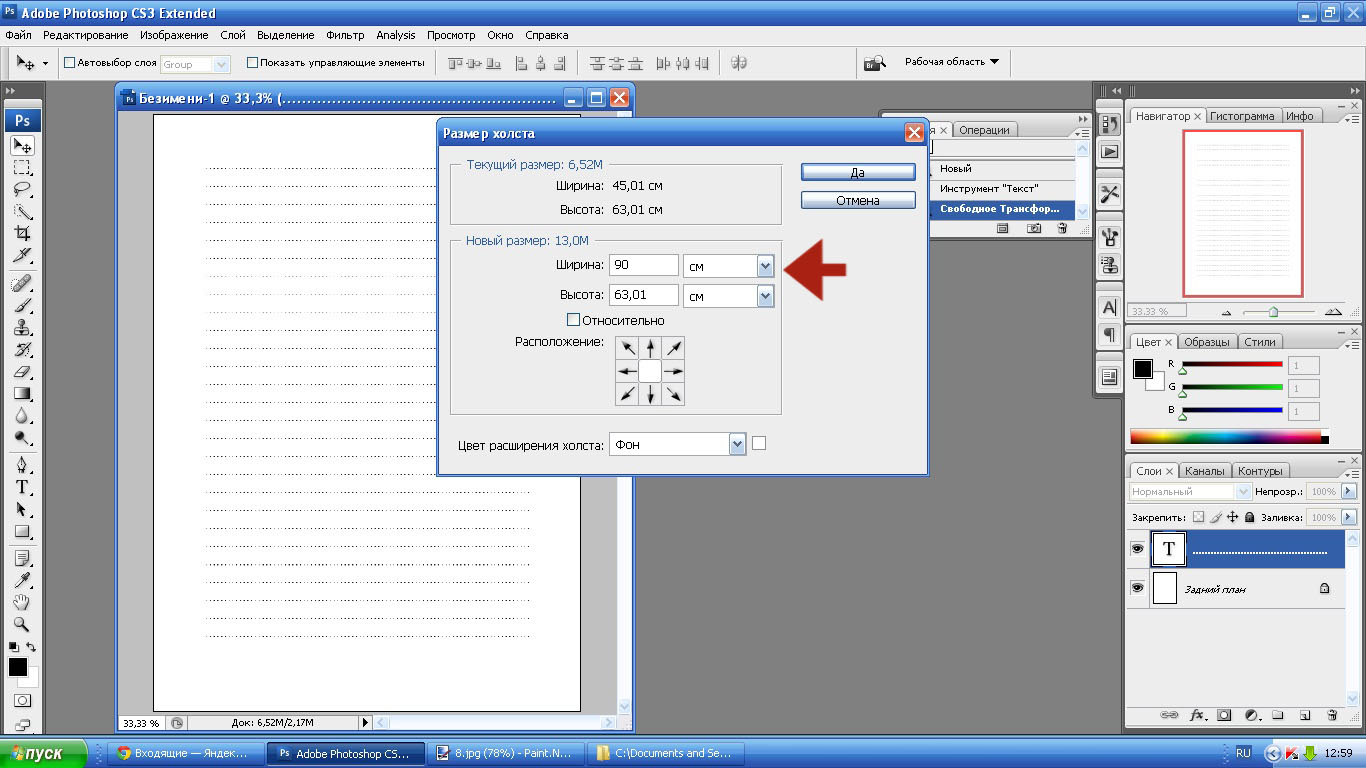Select the Healing Brush tool
The image size is (1366, 768).
click(22, 283)
